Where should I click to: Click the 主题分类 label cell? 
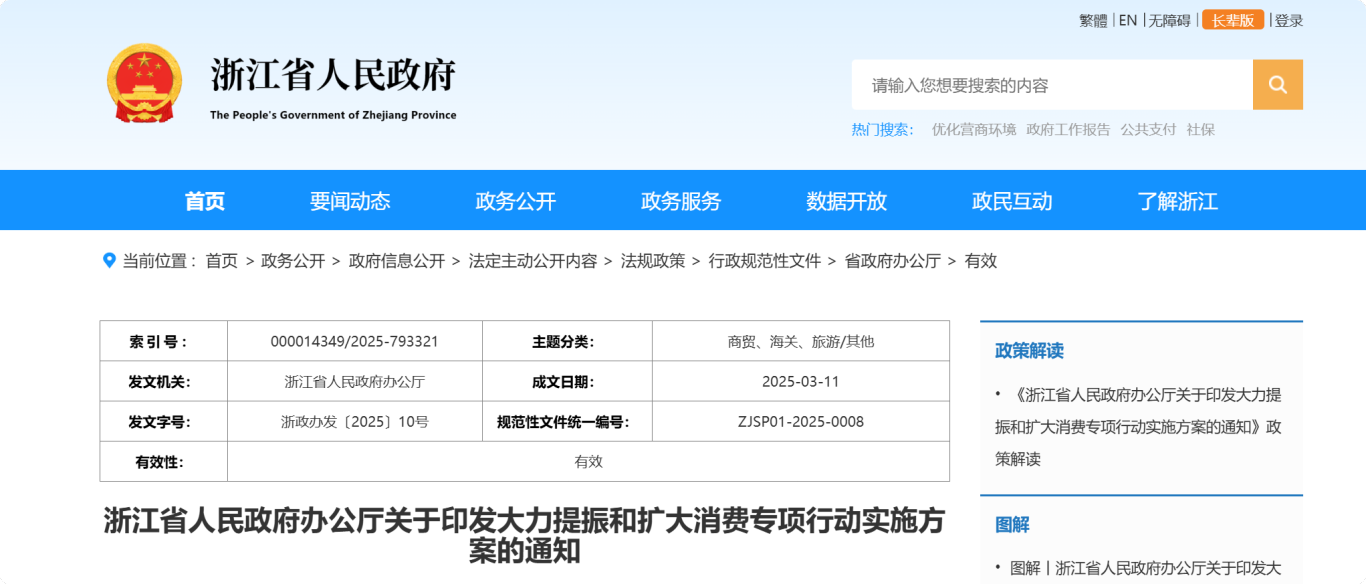coord(567,341)
